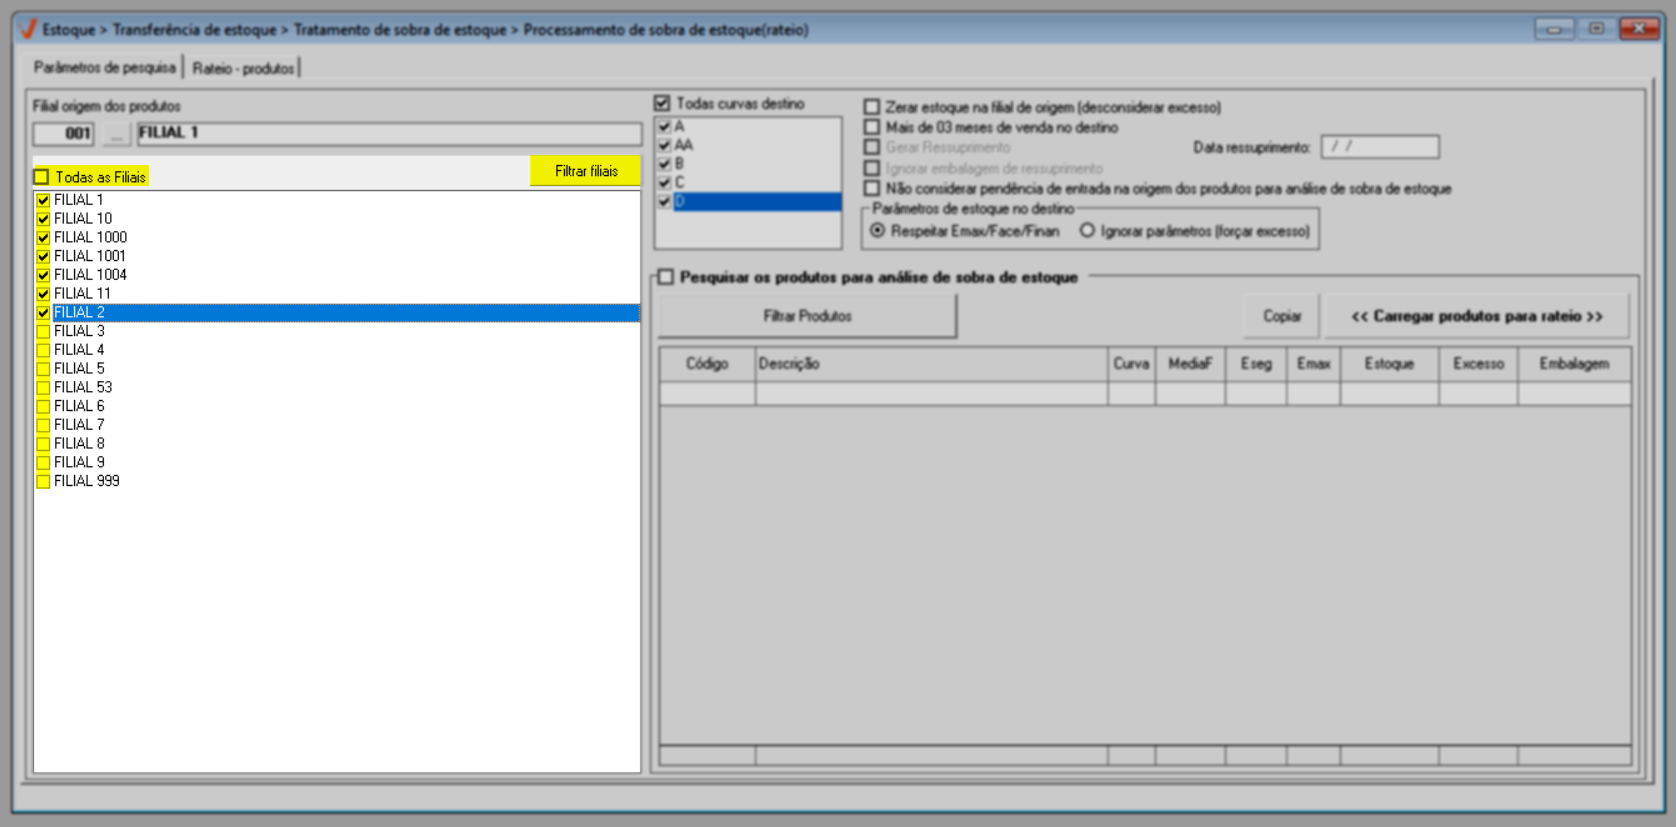This screenshot has width=1676, height=827.
Task: Click the MediaF column header
Action: click(x=1190, y=364)
